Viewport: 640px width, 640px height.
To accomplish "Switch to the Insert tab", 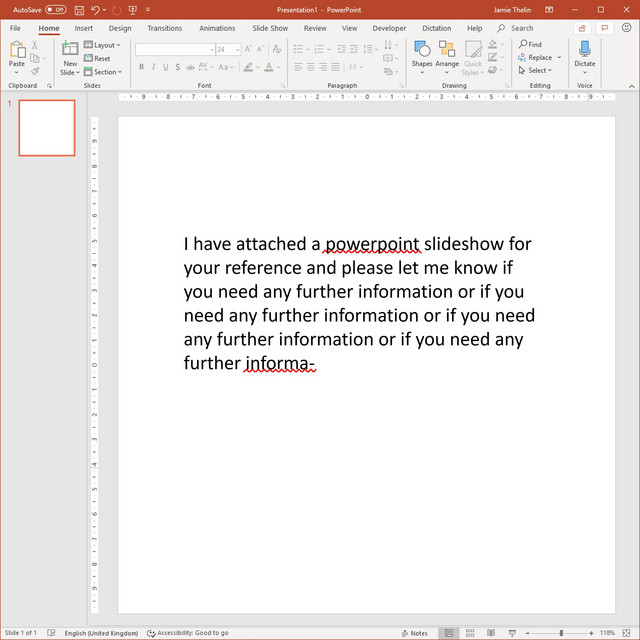I will (84, 28).
